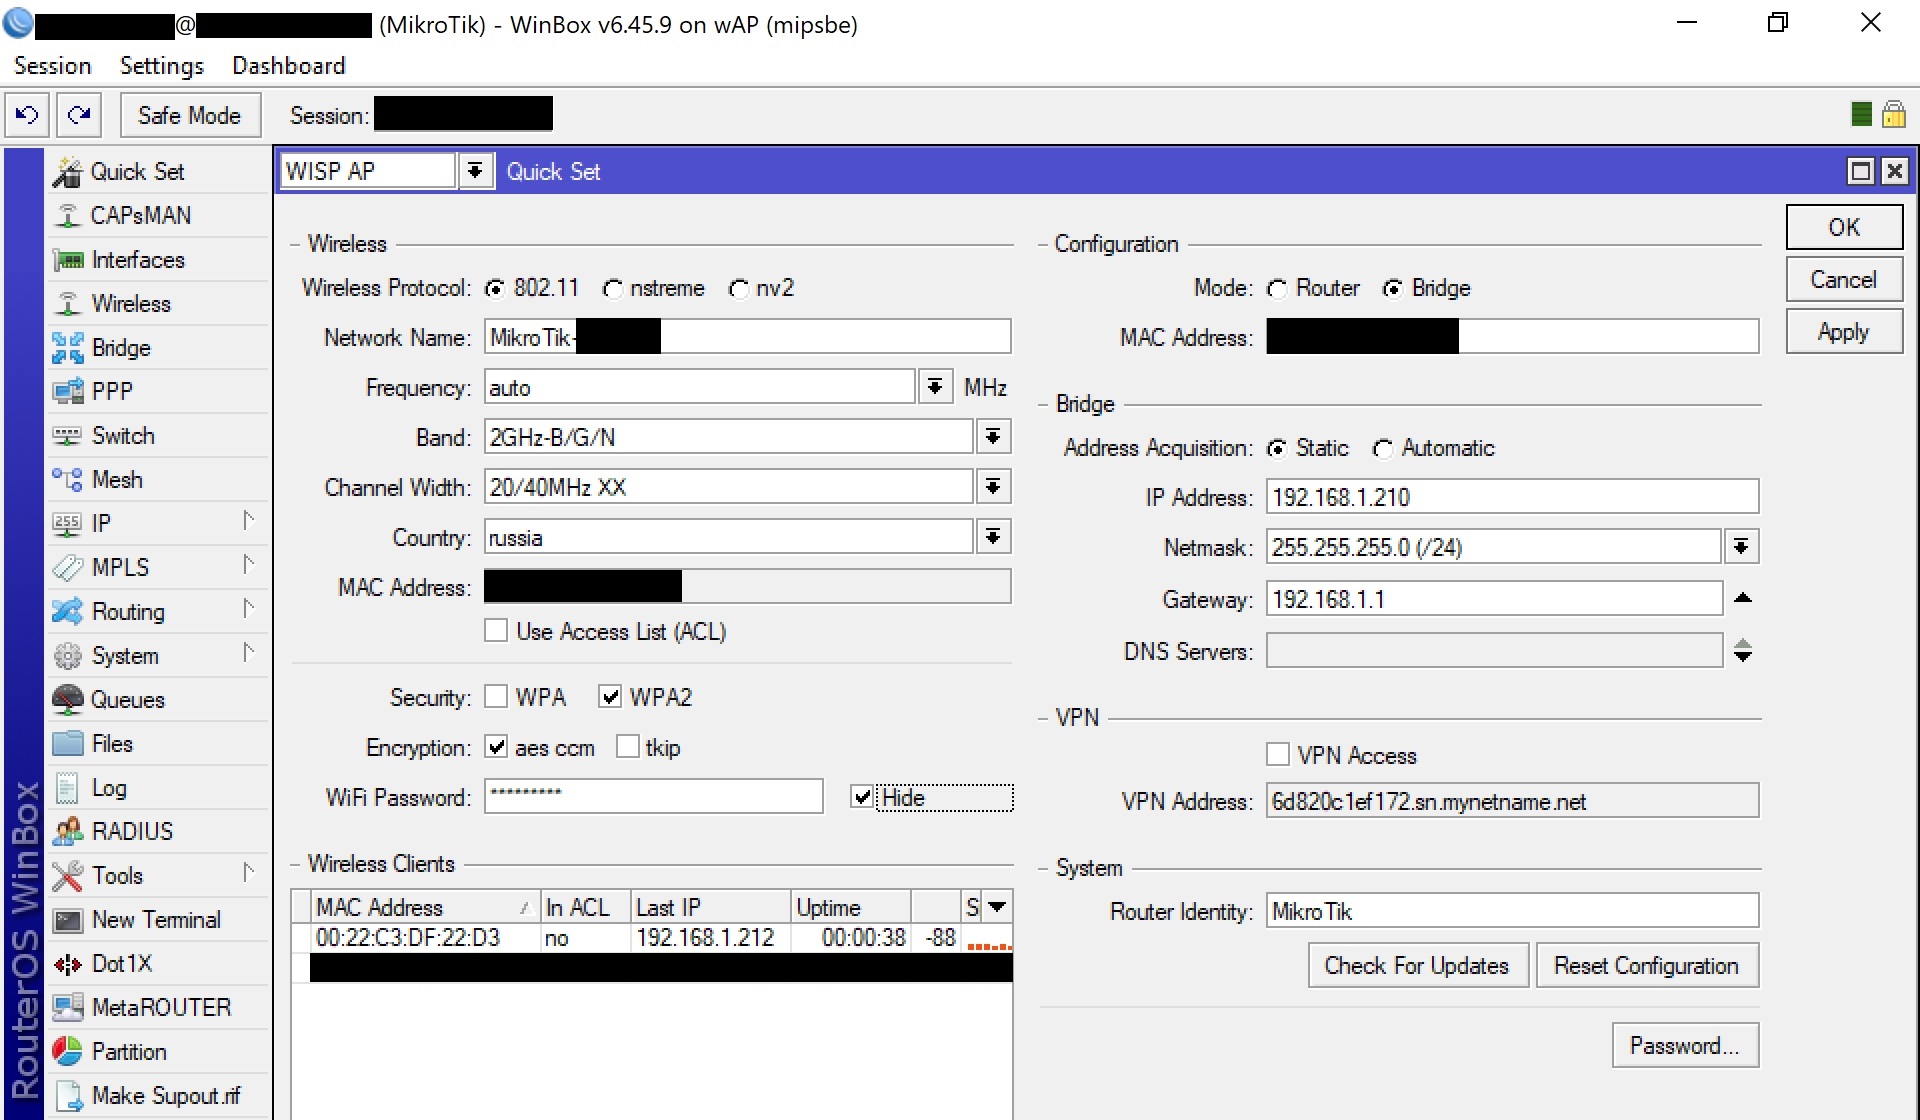Open the Log icon
This screenshot has width=1920, height=1120.
click(x=67, y=788)
